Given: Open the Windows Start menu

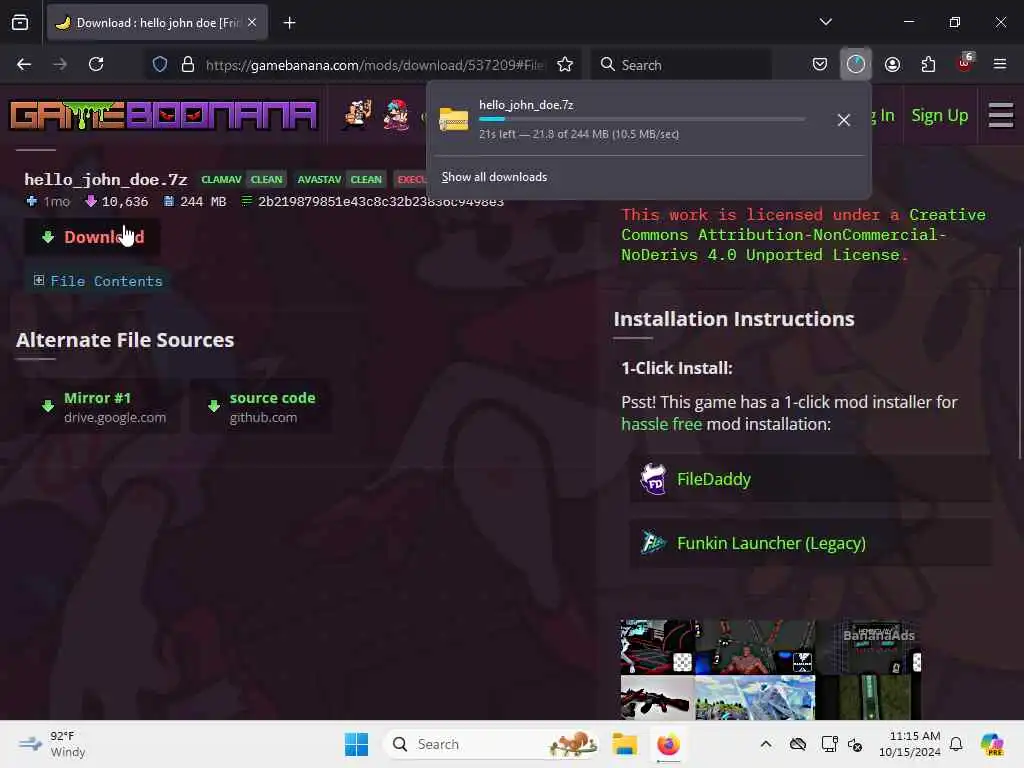Looking at the screenshot, I should point(357,744).
